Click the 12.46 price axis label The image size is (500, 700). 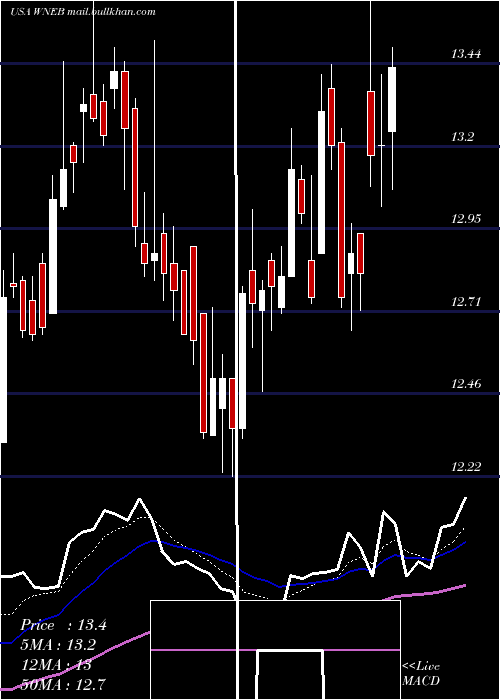[x=466, y=384]
